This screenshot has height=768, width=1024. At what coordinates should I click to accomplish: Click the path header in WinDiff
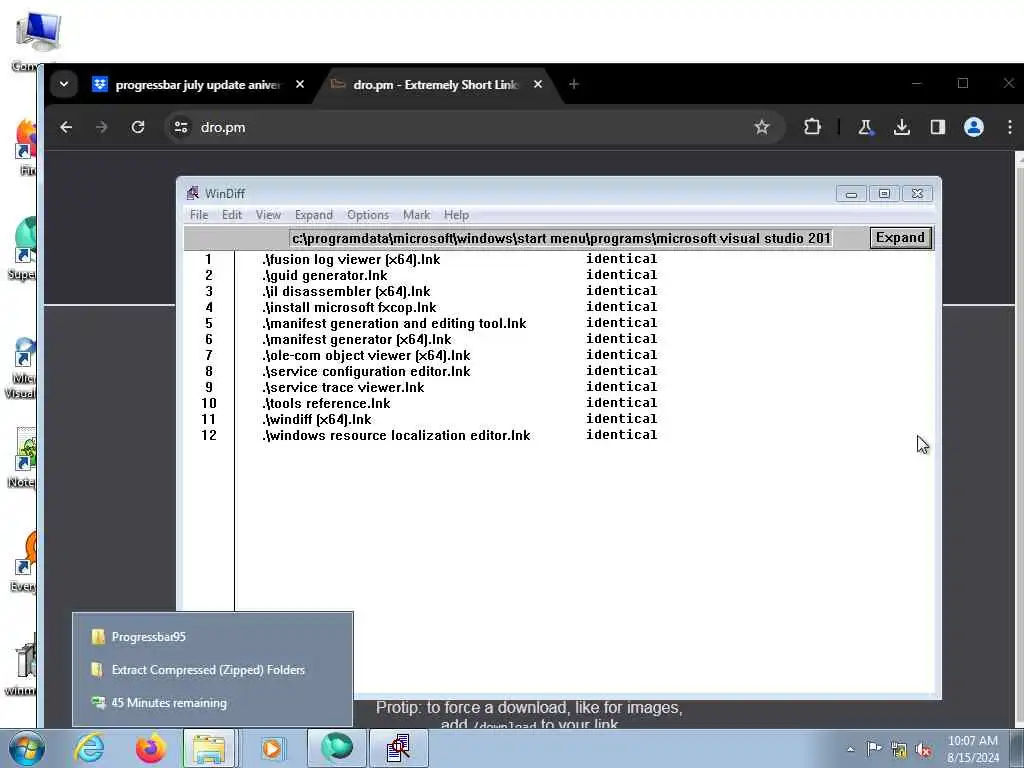coord(561,238)
